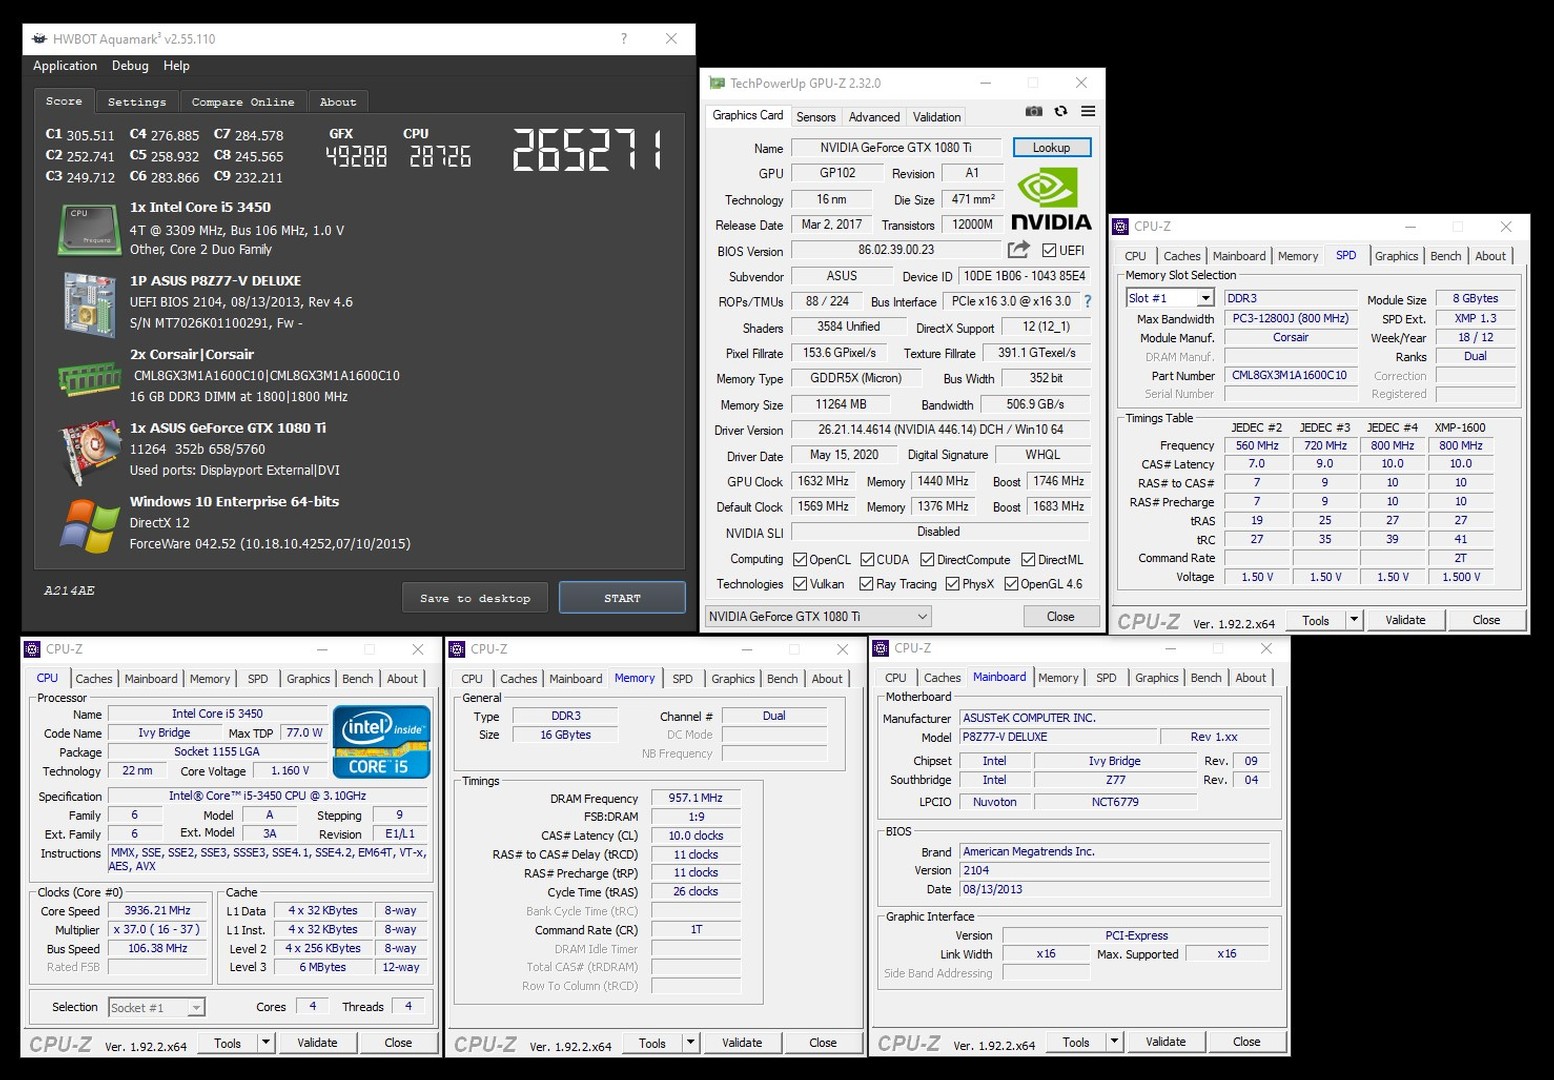1554x1080 pixels.
Task: Click BIOS version share/export icon in GPU-Z
Action: [x=1019, y=250]
